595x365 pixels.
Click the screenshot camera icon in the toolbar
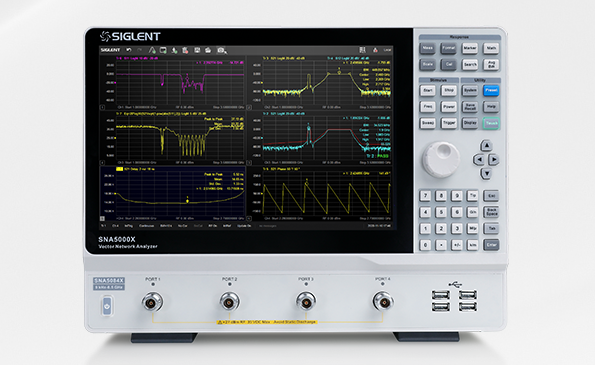[221, 50]
